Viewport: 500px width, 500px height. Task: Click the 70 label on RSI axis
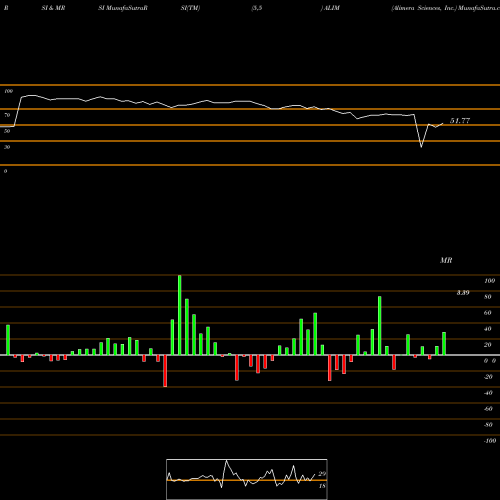click(x=7, y=115)
